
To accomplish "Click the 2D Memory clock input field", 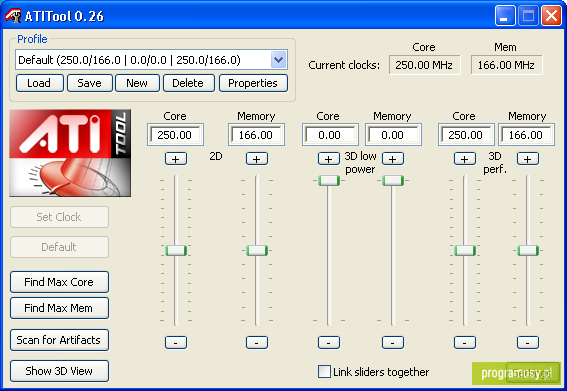I will [x=256, y=135].
